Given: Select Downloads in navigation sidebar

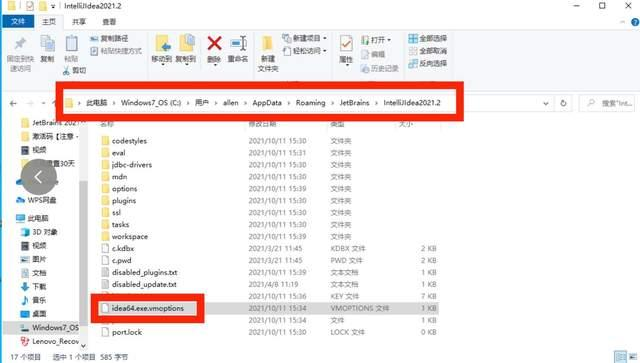Looking at the screenshot, I should click(33, 286).
